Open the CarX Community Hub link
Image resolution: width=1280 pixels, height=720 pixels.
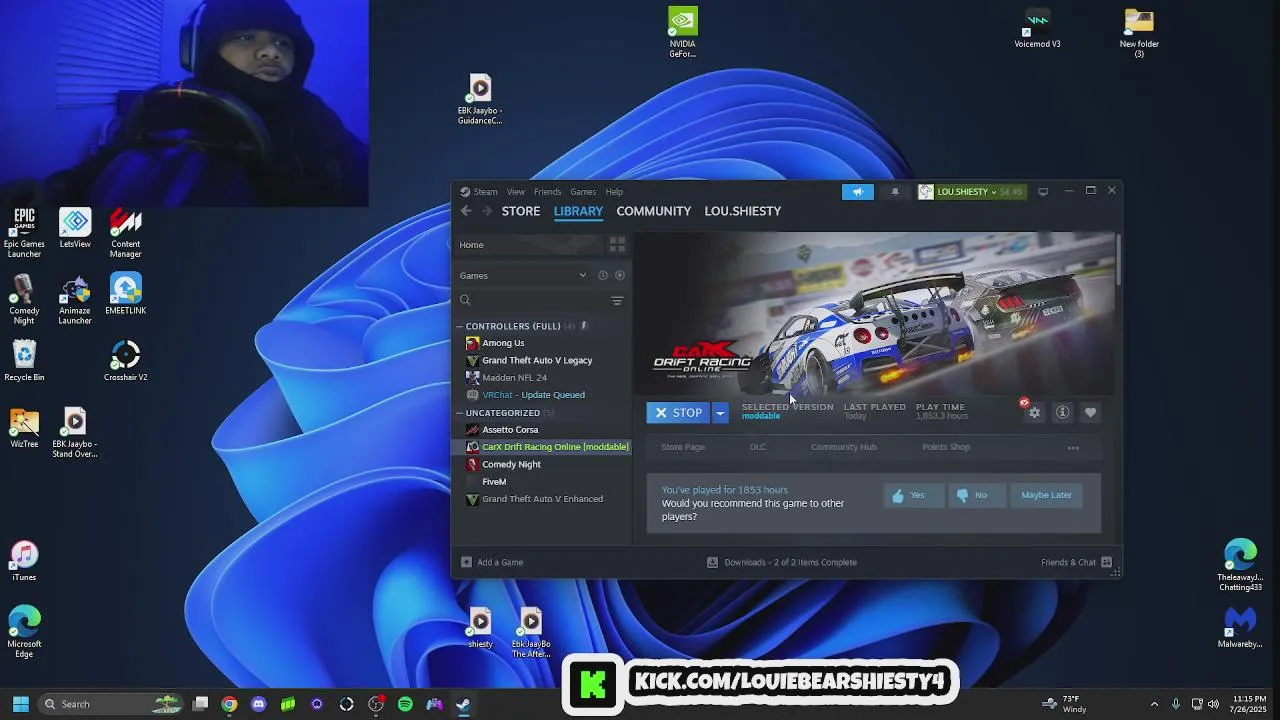[x=844, y=447]
